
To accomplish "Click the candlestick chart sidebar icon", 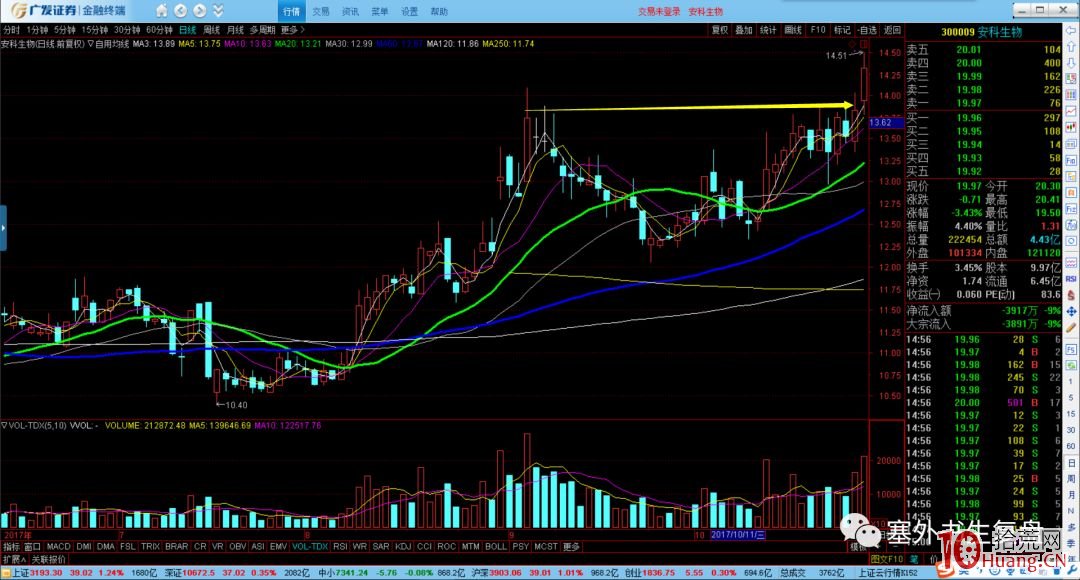I will [x=1072, y=128].
